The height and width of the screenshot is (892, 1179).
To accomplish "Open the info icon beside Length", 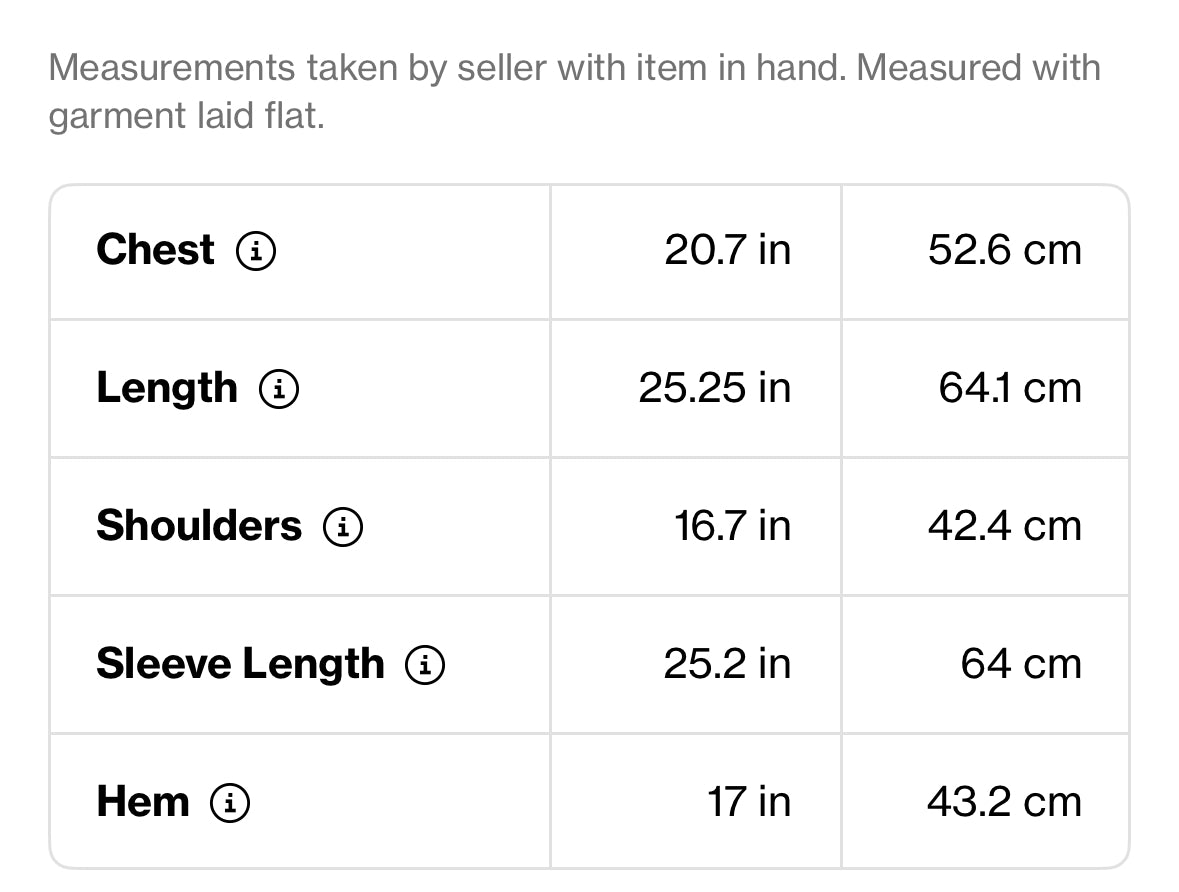I will [279, 389].
